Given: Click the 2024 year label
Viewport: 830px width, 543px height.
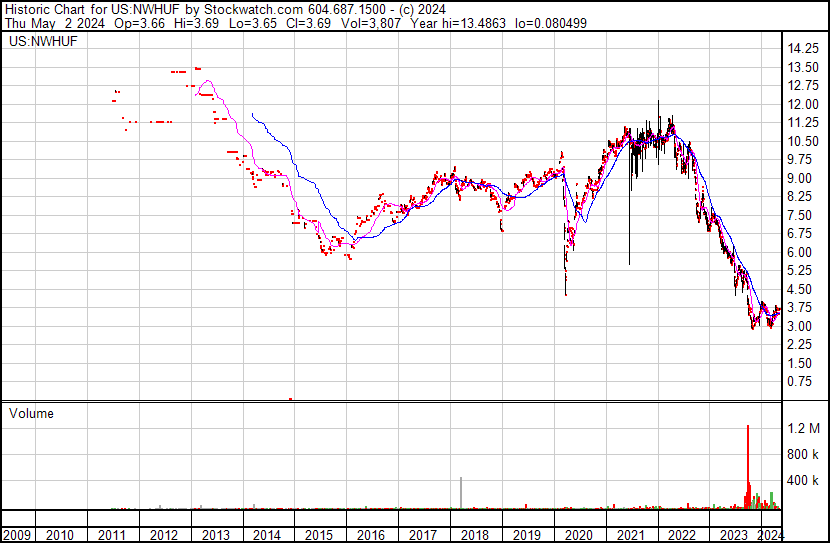Looking at the screenshot, I should click(771, 535).
